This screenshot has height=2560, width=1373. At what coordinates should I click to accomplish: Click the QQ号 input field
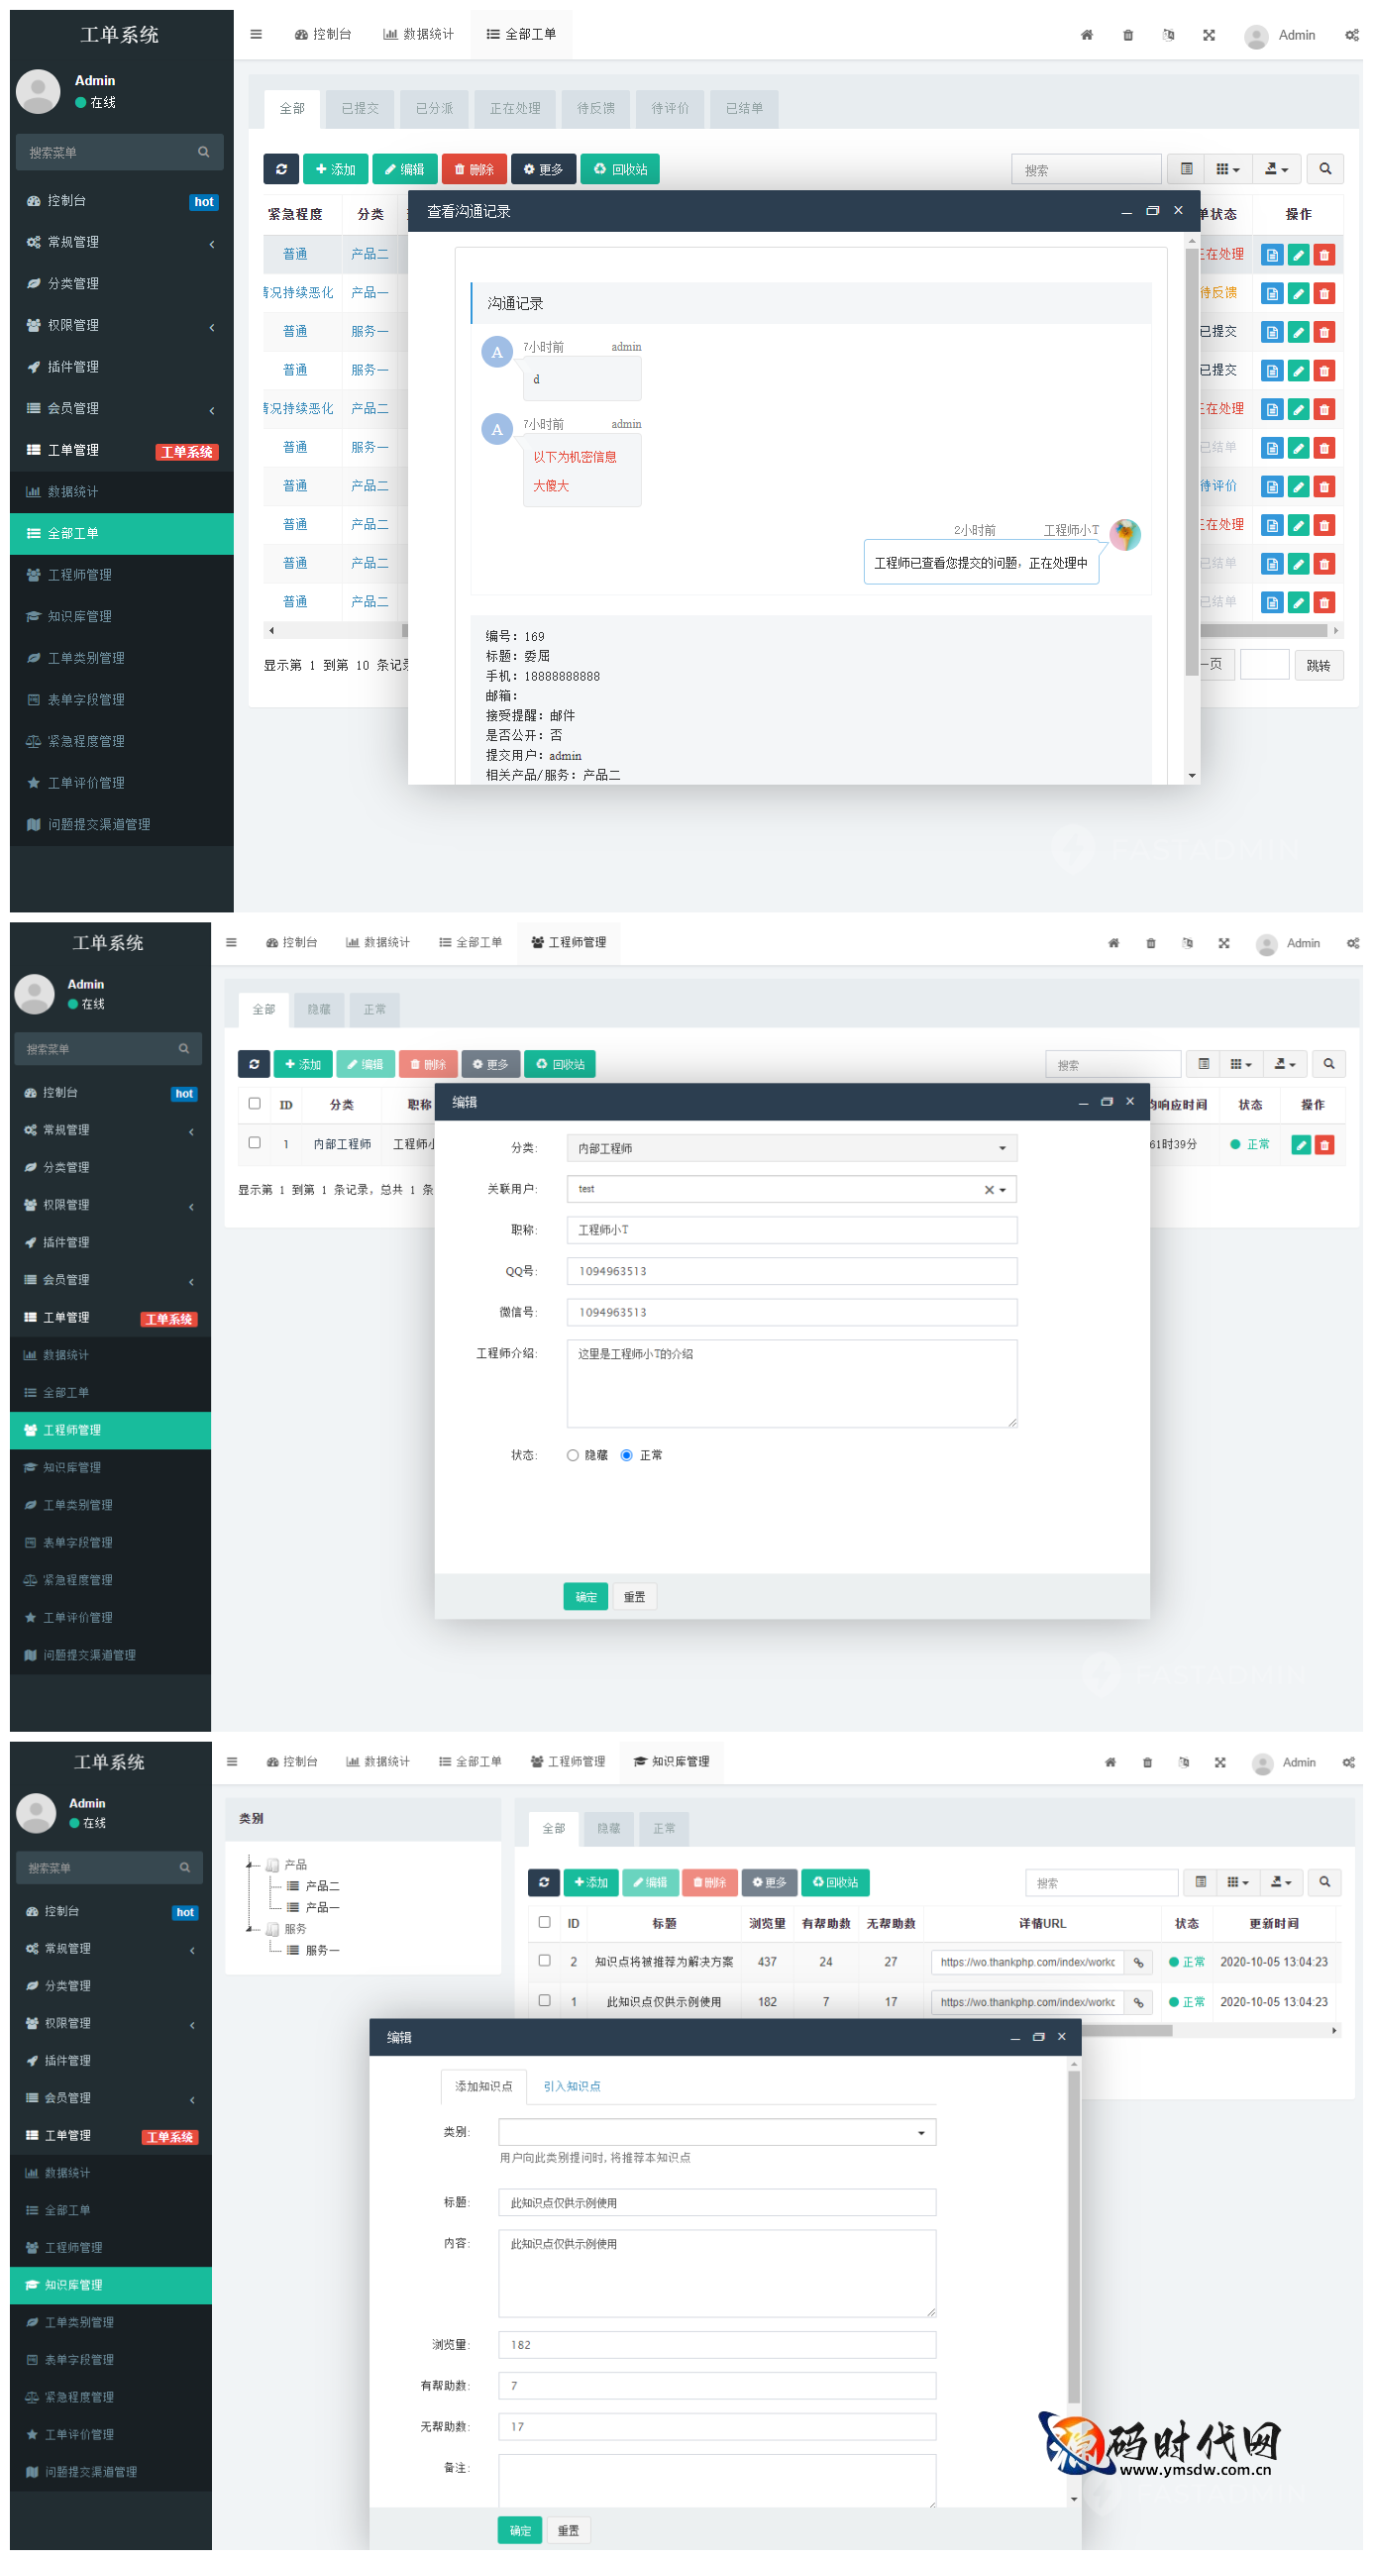791,1272
